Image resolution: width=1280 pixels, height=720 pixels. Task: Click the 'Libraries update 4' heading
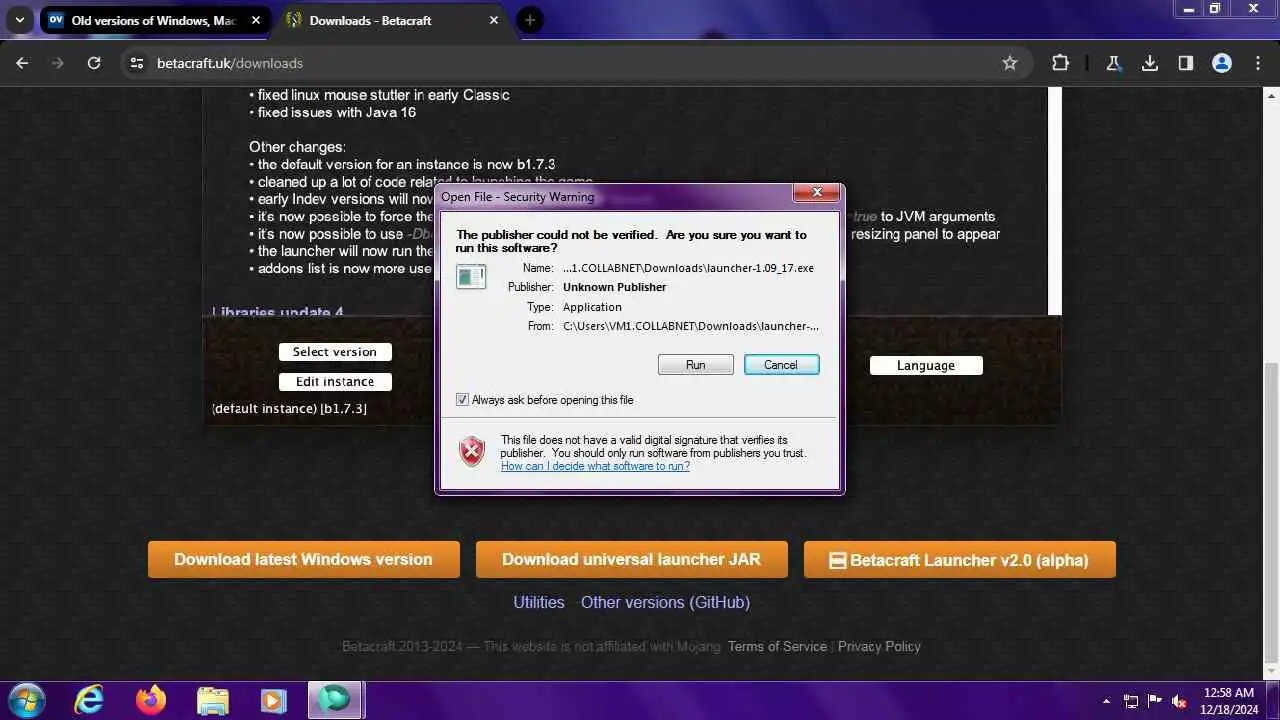click(278, 312)
